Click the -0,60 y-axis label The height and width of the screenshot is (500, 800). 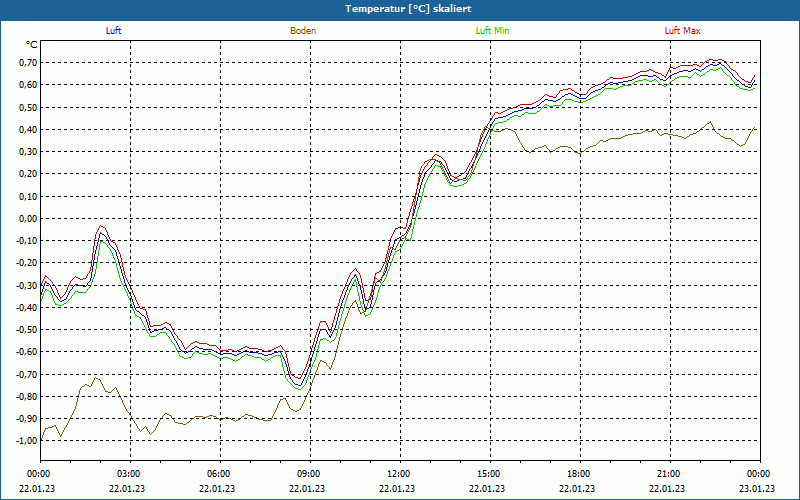click(x=27, y=352)
